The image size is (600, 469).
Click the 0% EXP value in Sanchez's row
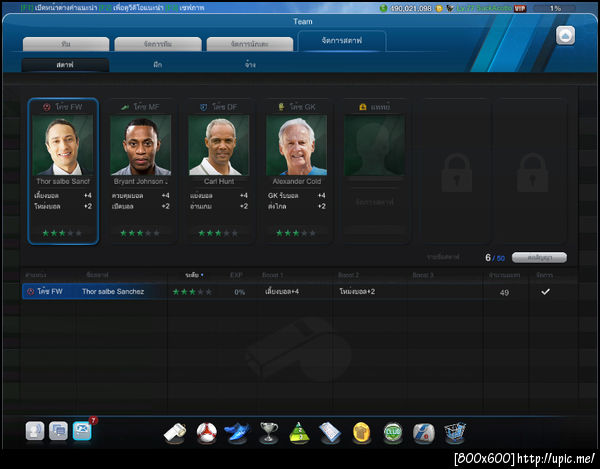click(x=240, y=292)
